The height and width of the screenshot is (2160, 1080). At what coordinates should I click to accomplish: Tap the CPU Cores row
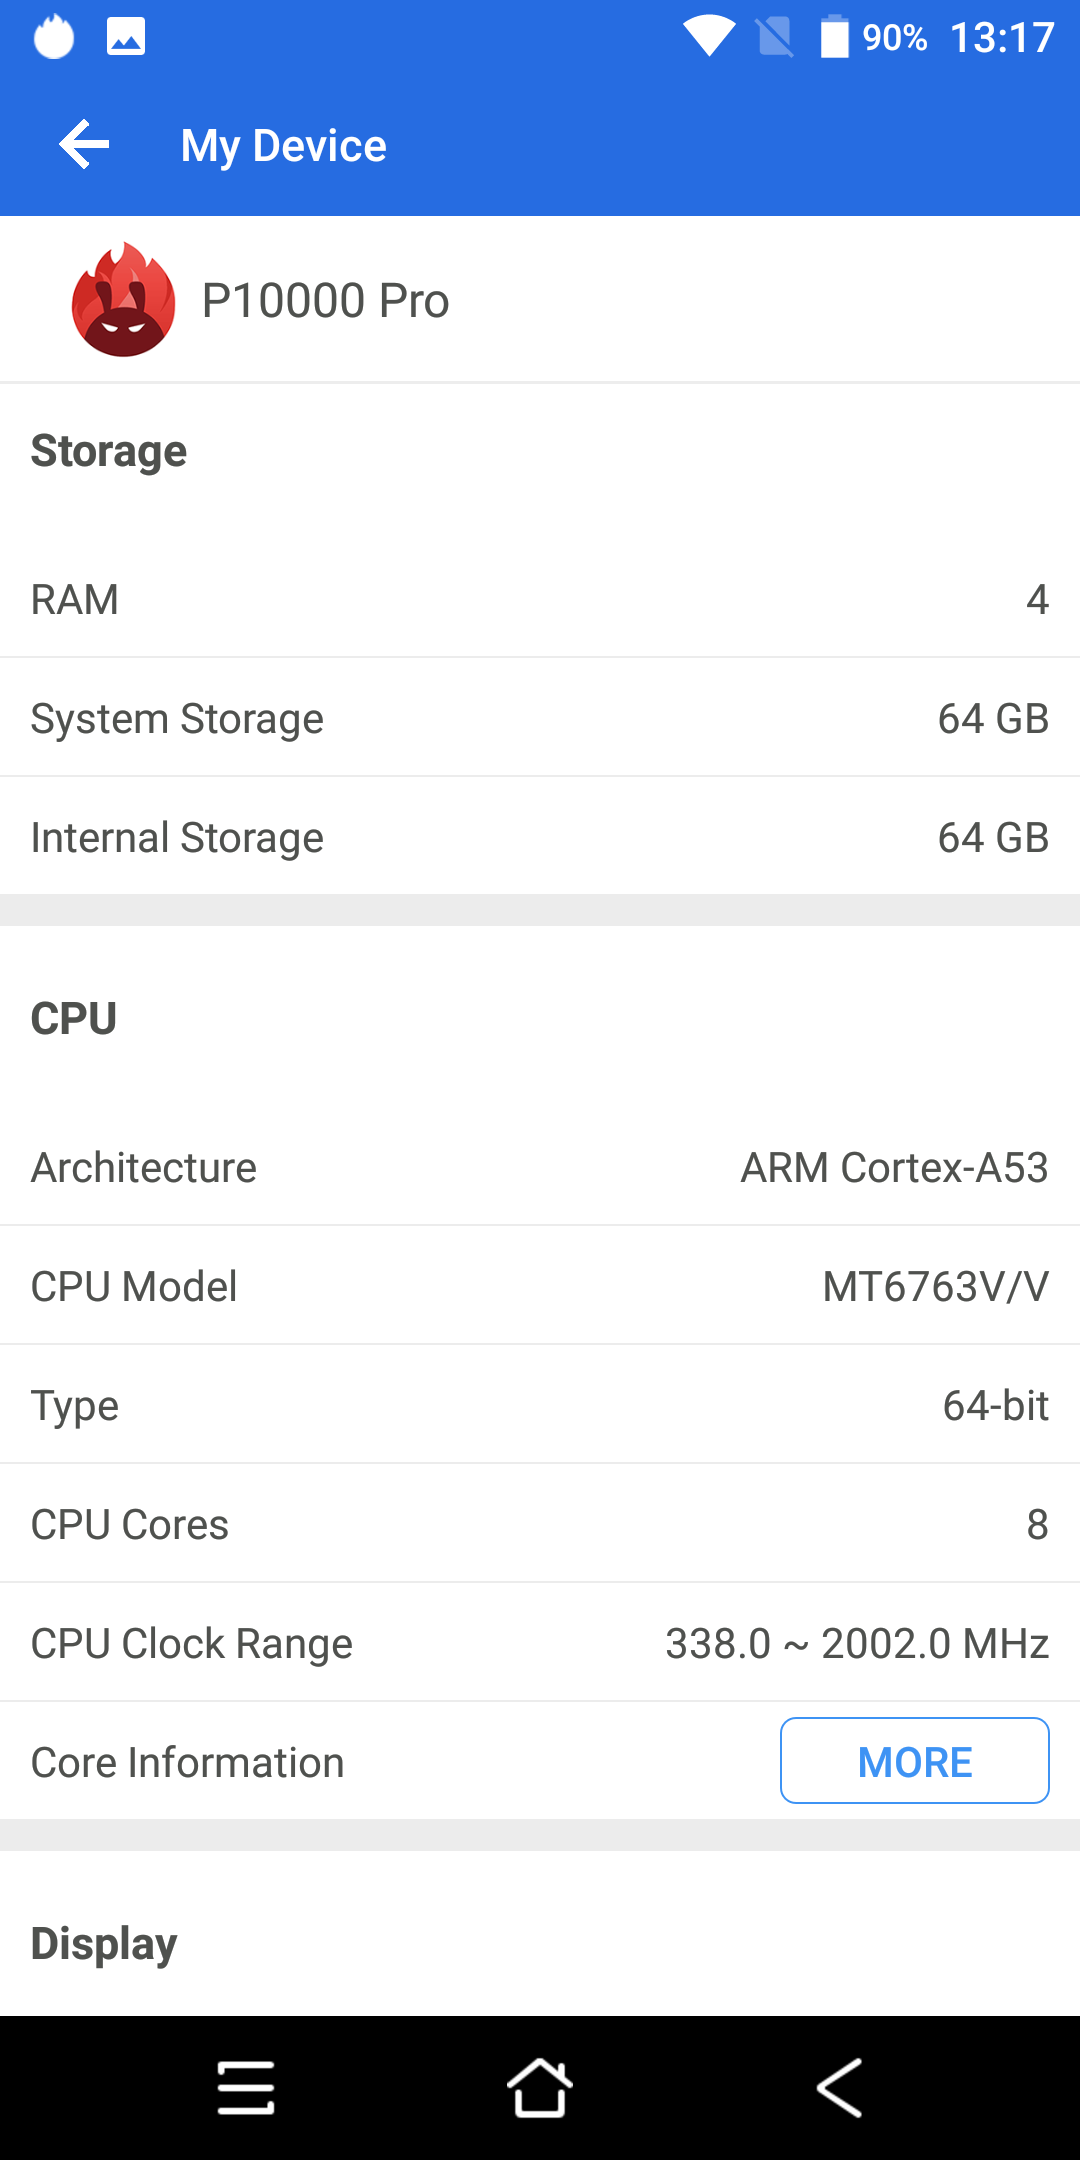(540, 1524)
